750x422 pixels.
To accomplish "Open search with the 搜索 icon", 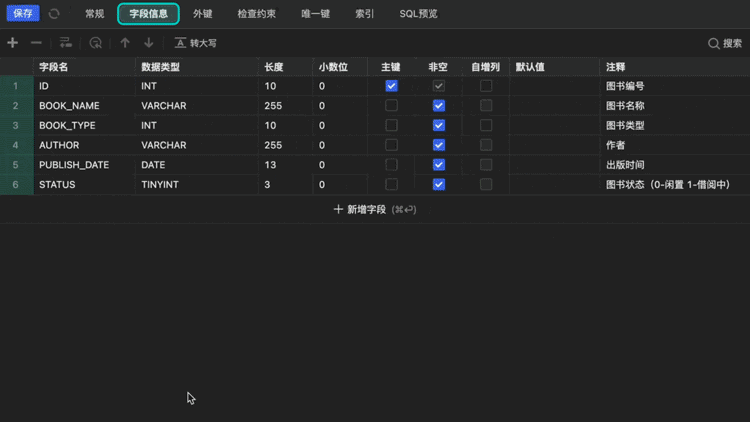I will pyautogui.click(x=725, y=44).
